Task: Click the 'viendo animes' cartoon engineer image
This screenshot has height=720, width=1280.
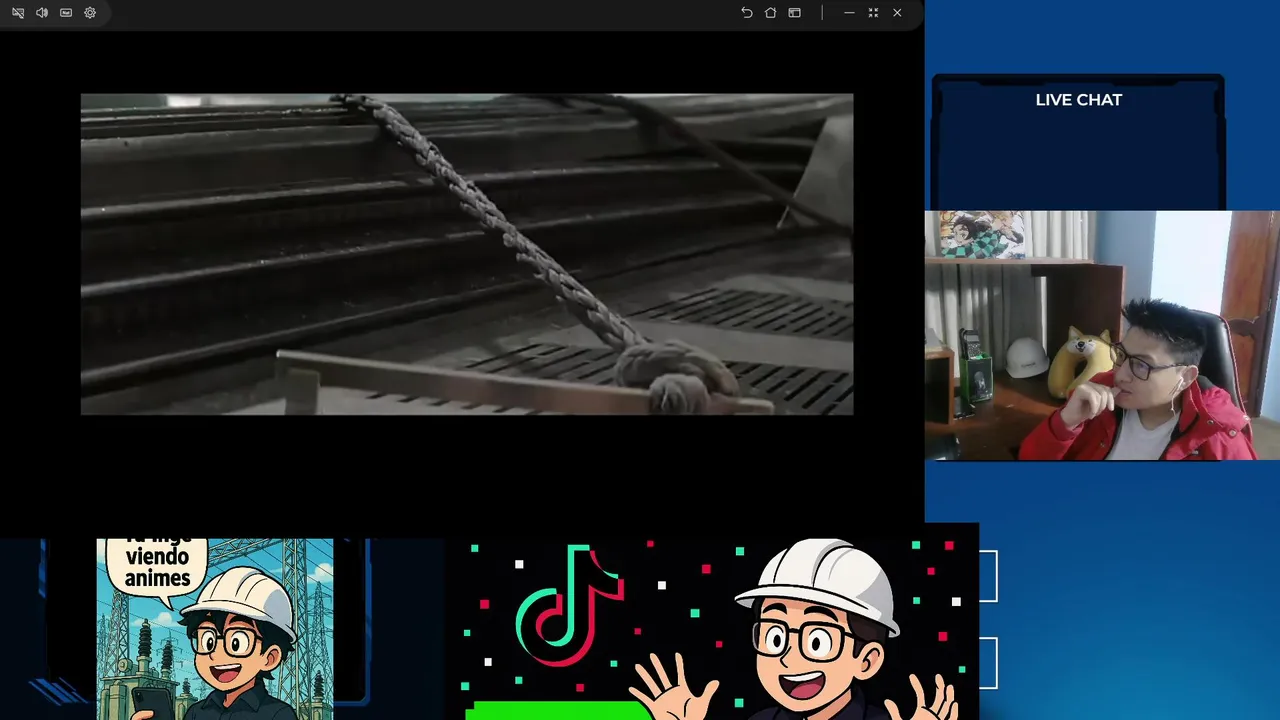Action: tap(215, 629)
